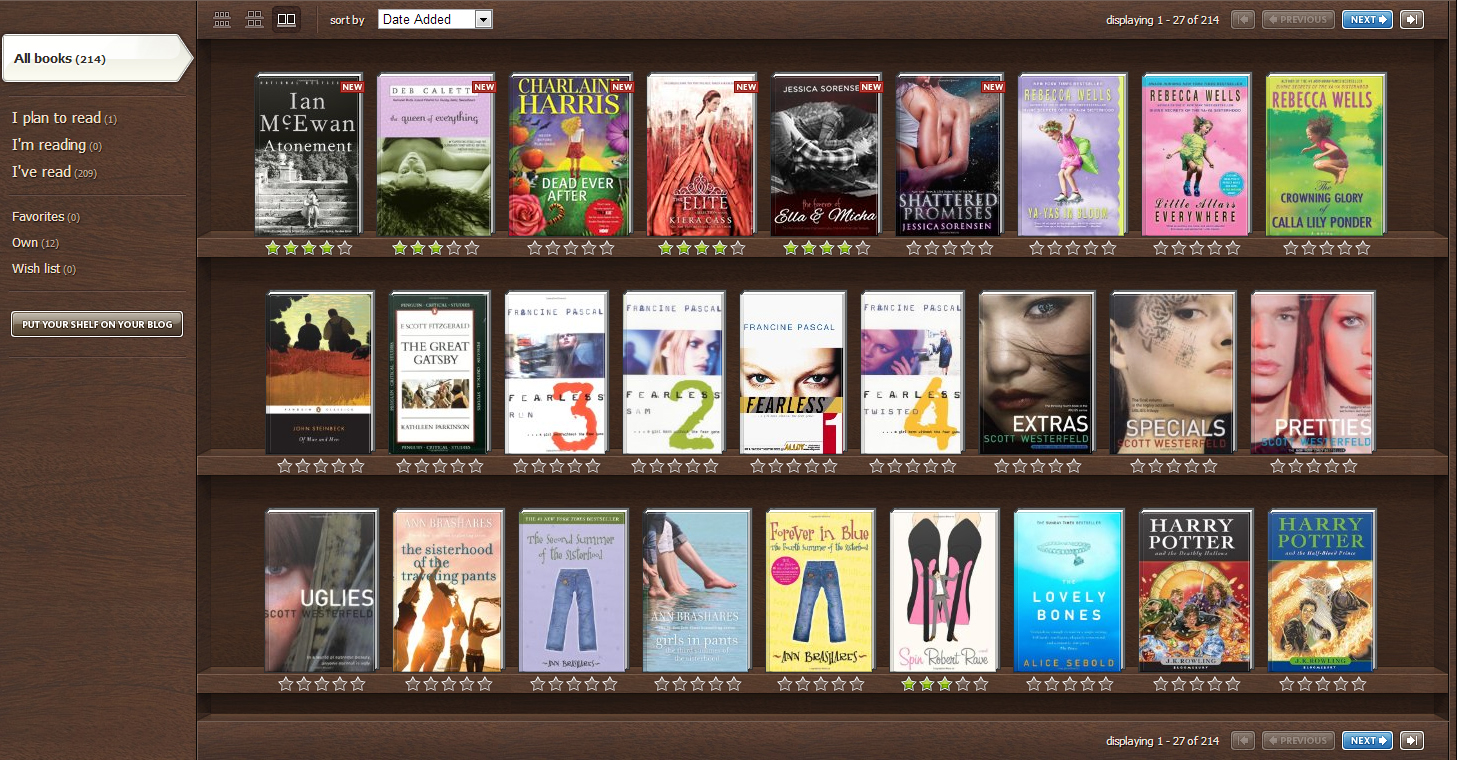The height and width of the screenshot is (760, 1457).
Task: Open the sort by Date Added dropdown
Action: click(x=435, y=19)
